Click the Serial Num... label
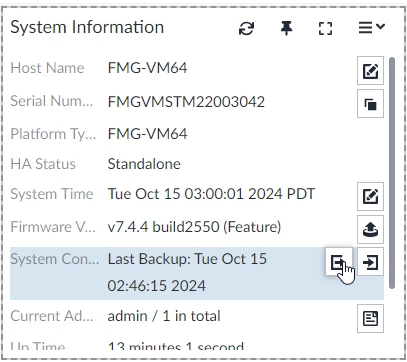 tap(52, 101)
